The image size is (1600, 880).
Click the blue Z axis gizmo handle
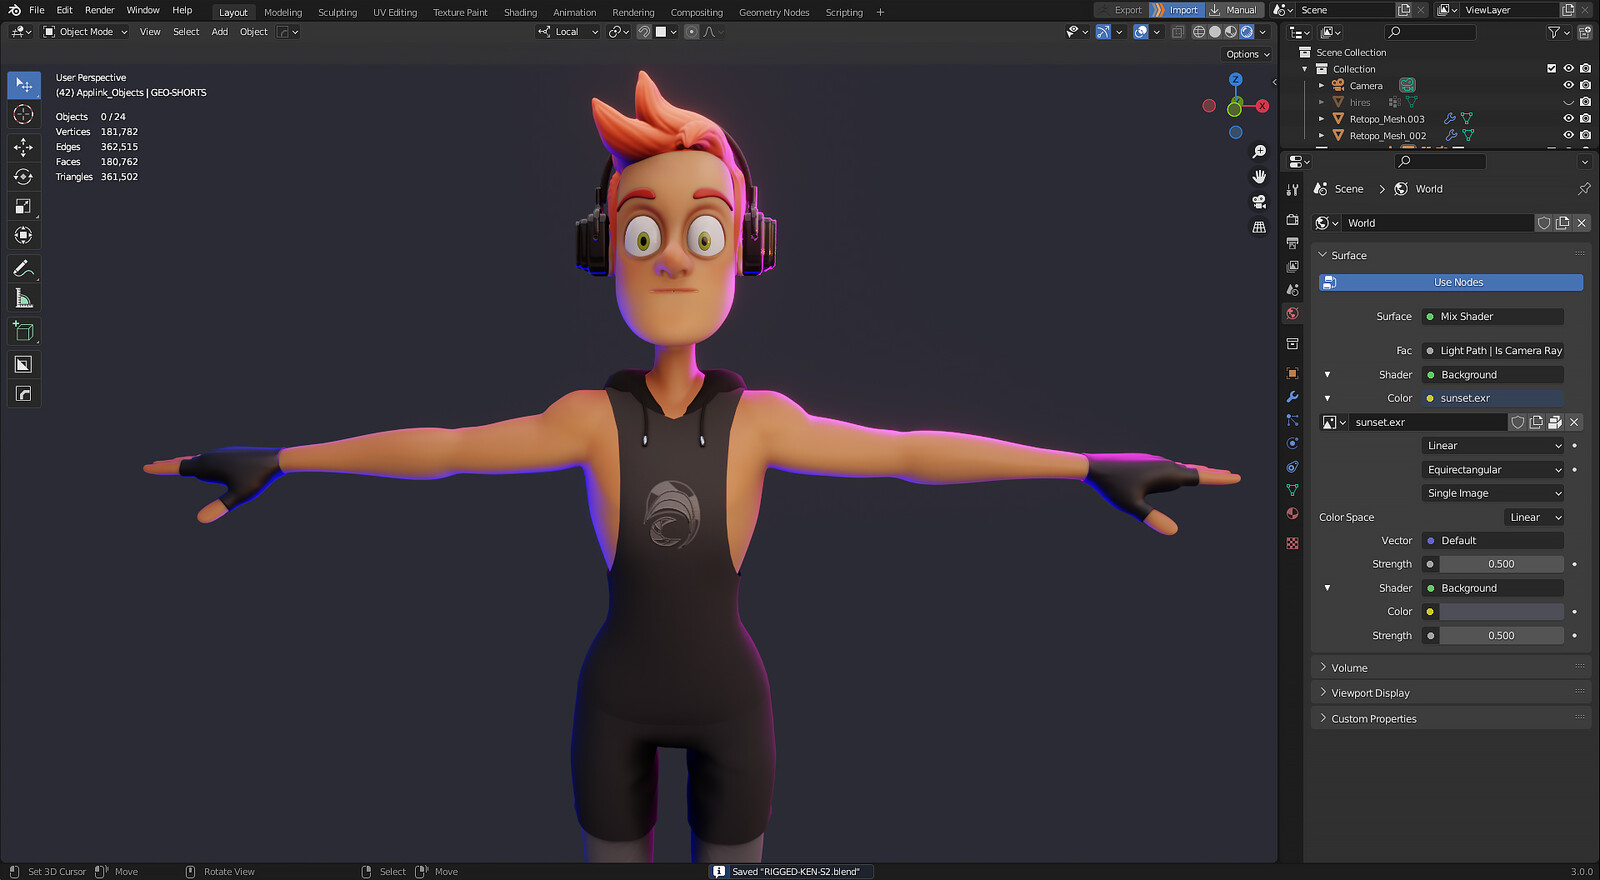(x=1236, y=79)
